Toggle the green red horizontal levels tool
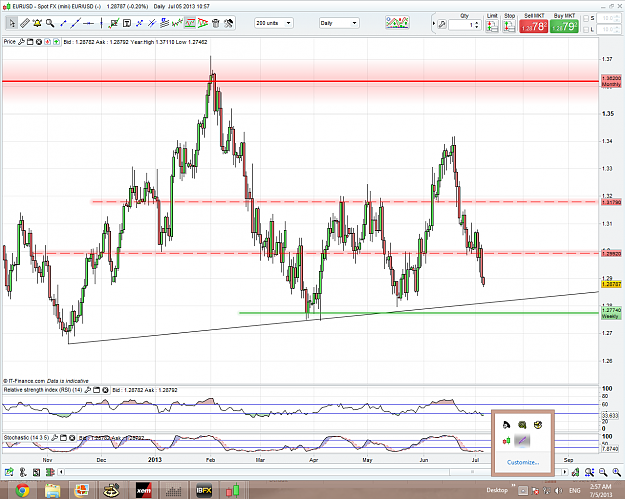 (190, 24)
